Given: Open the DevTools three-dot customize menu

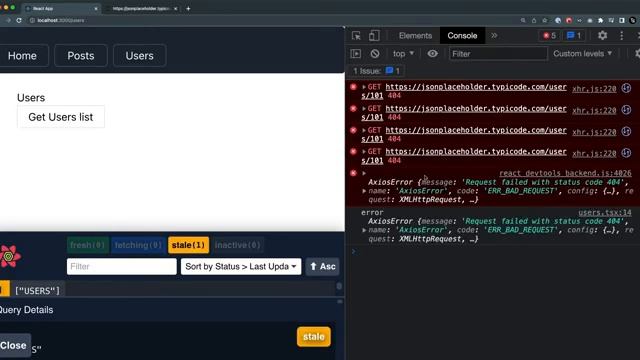Looking at the screenshot, I should point(622,36).
